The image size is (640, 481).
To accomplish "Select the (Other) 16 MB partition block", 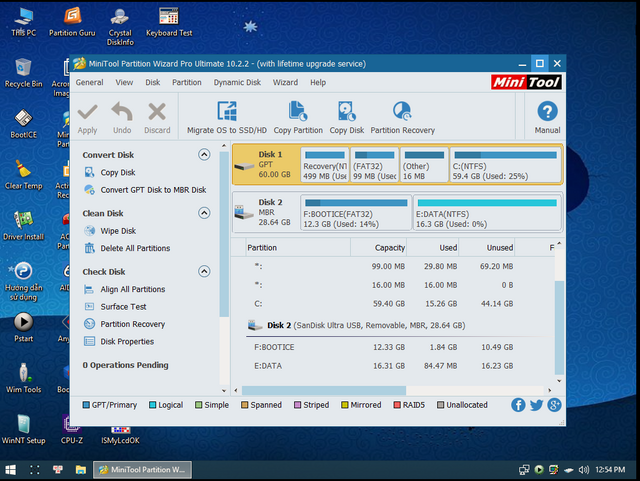I will [x=424, y=165].
